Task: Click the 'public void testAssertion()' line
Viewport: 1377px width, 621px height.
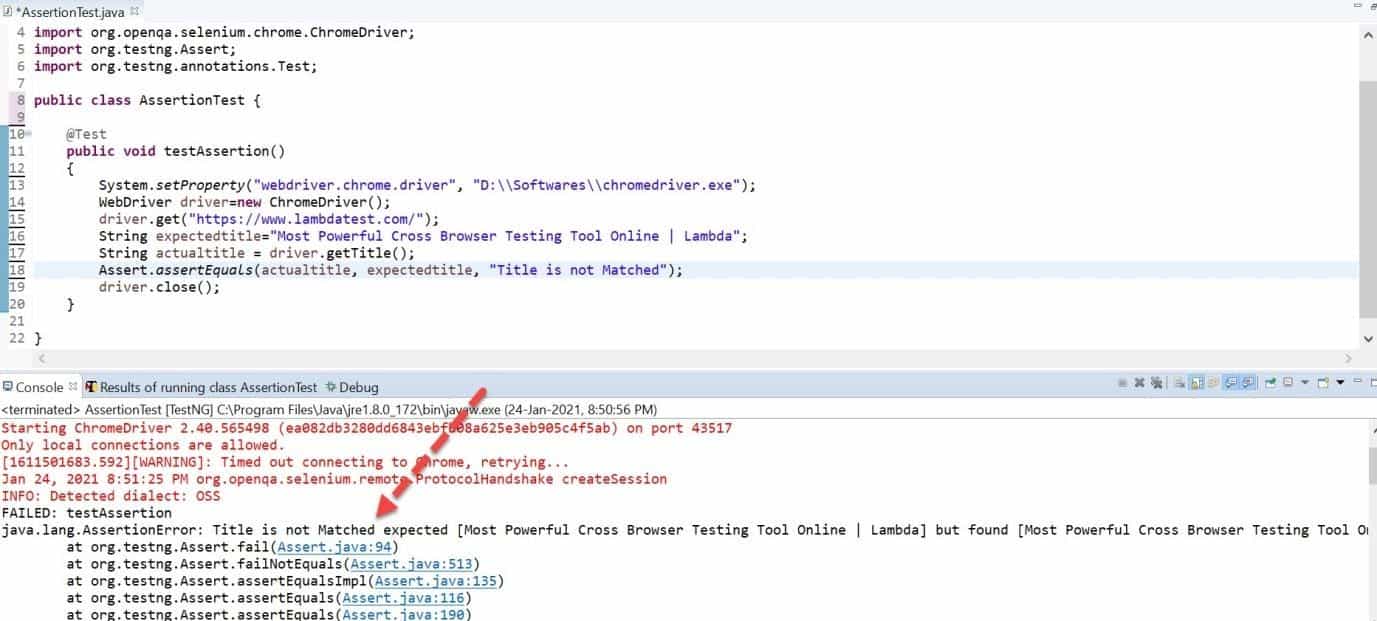Action: click(176, 151)
